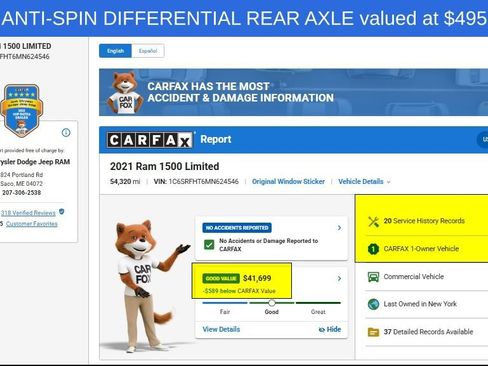Viewport: 488px width, 366px height.
Task: Expand the No Accidents Reported chevron
Action: click(339, 228)
